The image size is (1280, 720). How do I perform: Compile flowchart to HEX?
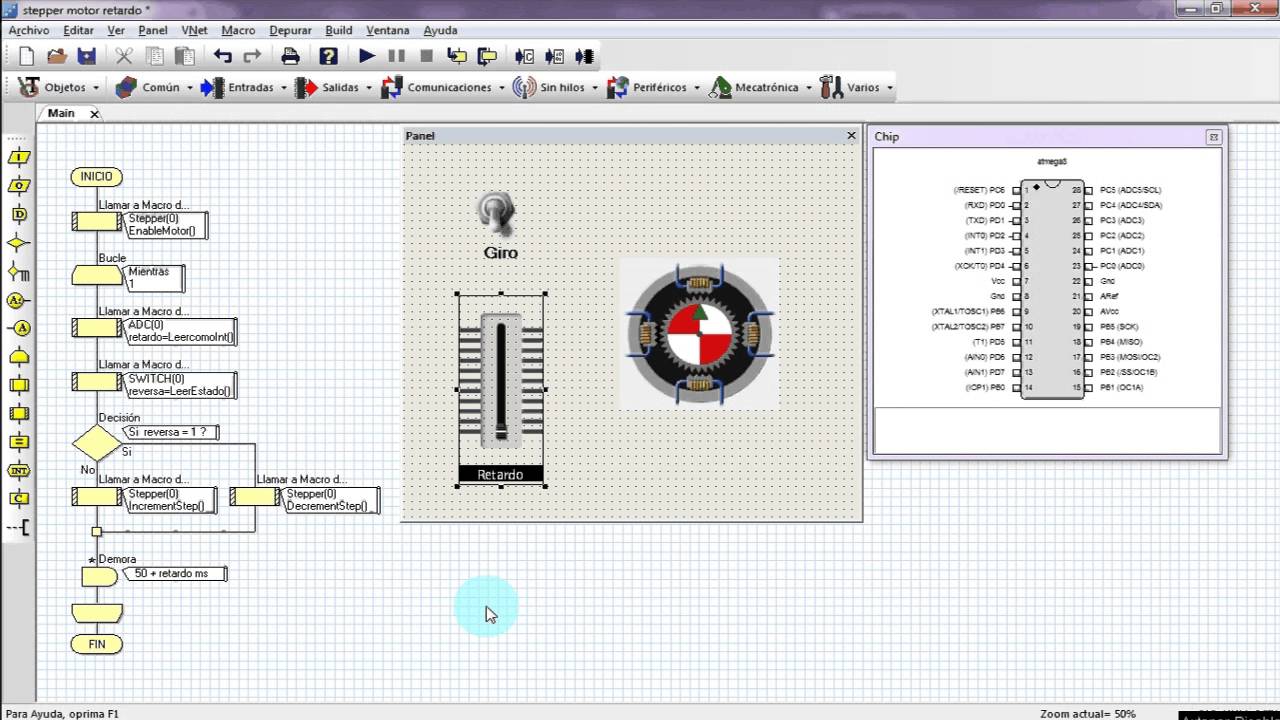(x=555, y=56)
